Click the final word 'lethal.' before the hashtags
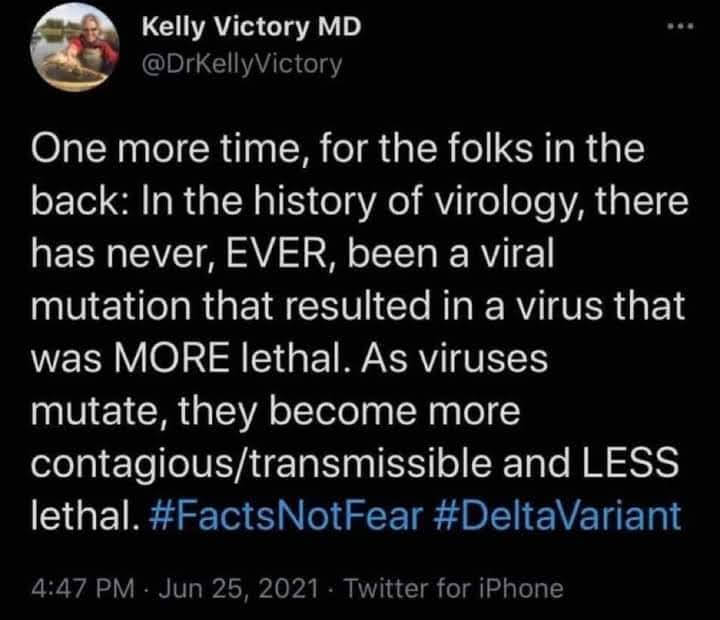The height and width of the screenshot is (620, 720). (85, 515)
